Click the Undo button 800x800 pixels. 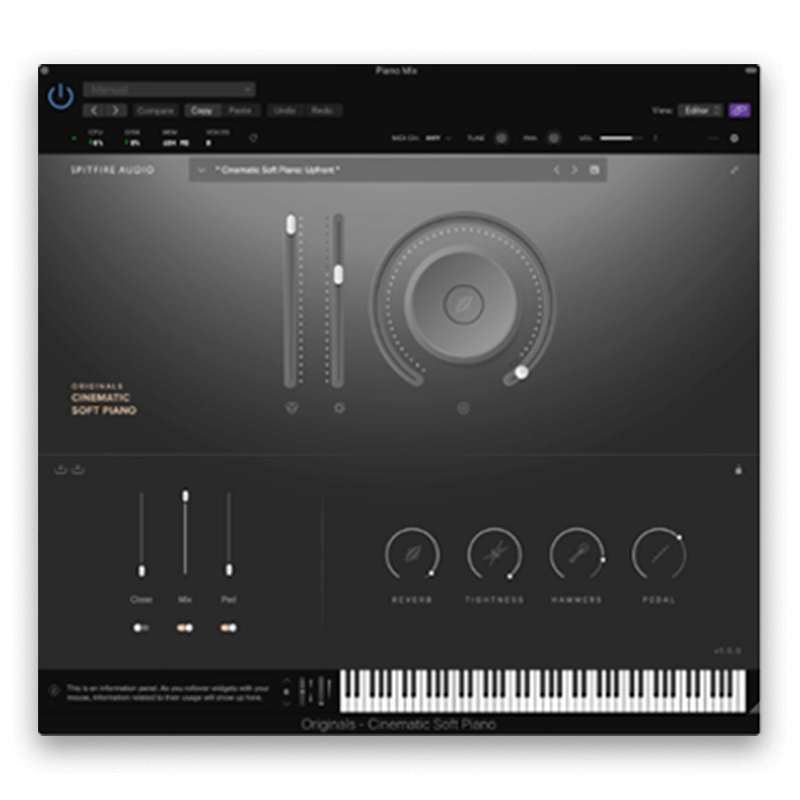[x=285, y=111]
